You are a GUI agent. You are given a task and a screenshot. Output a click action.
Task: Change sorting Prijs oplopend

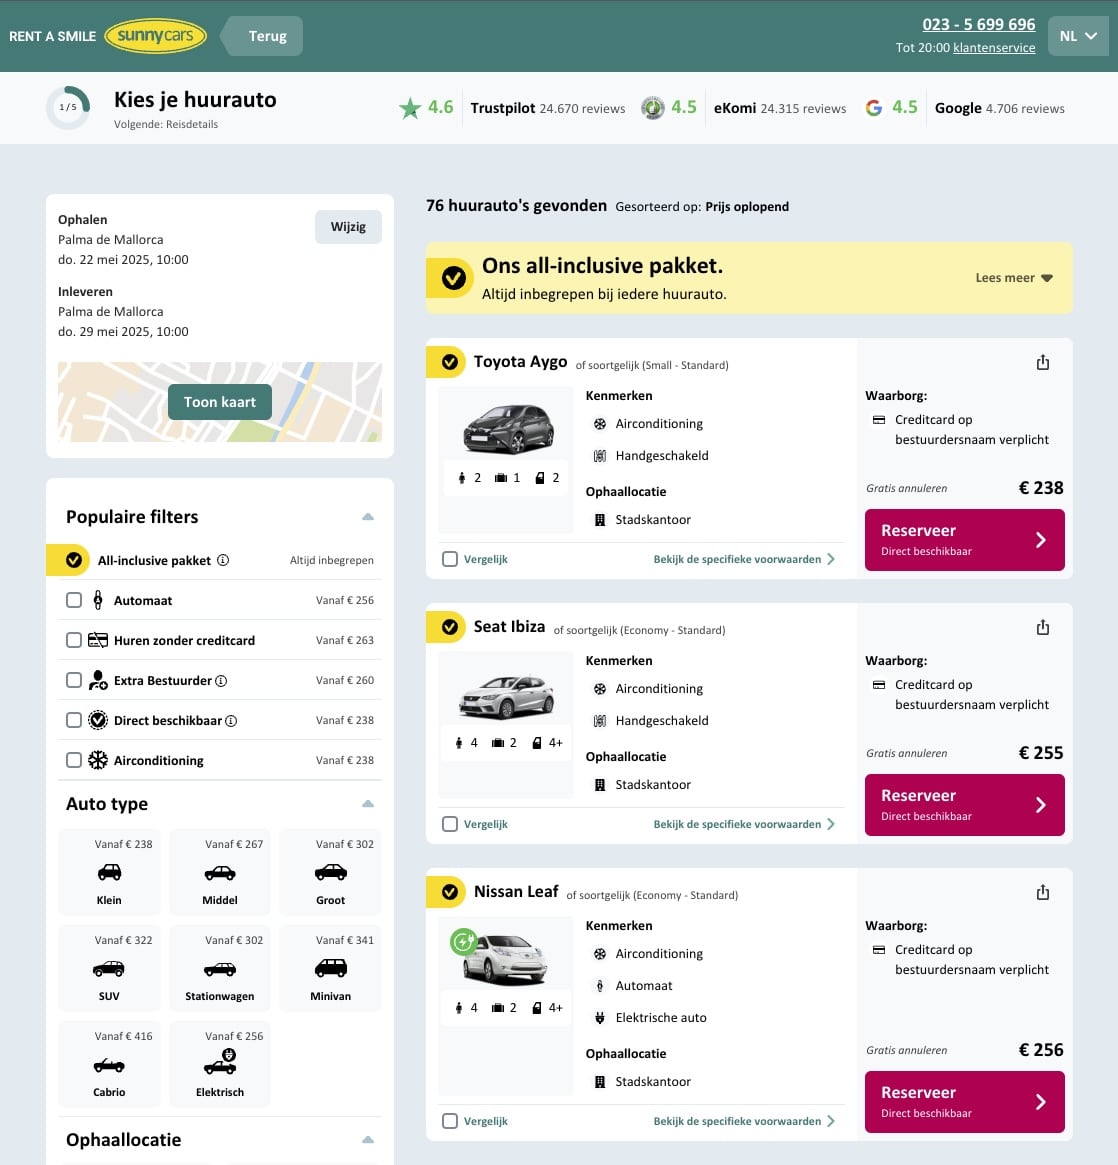point(747,207)
